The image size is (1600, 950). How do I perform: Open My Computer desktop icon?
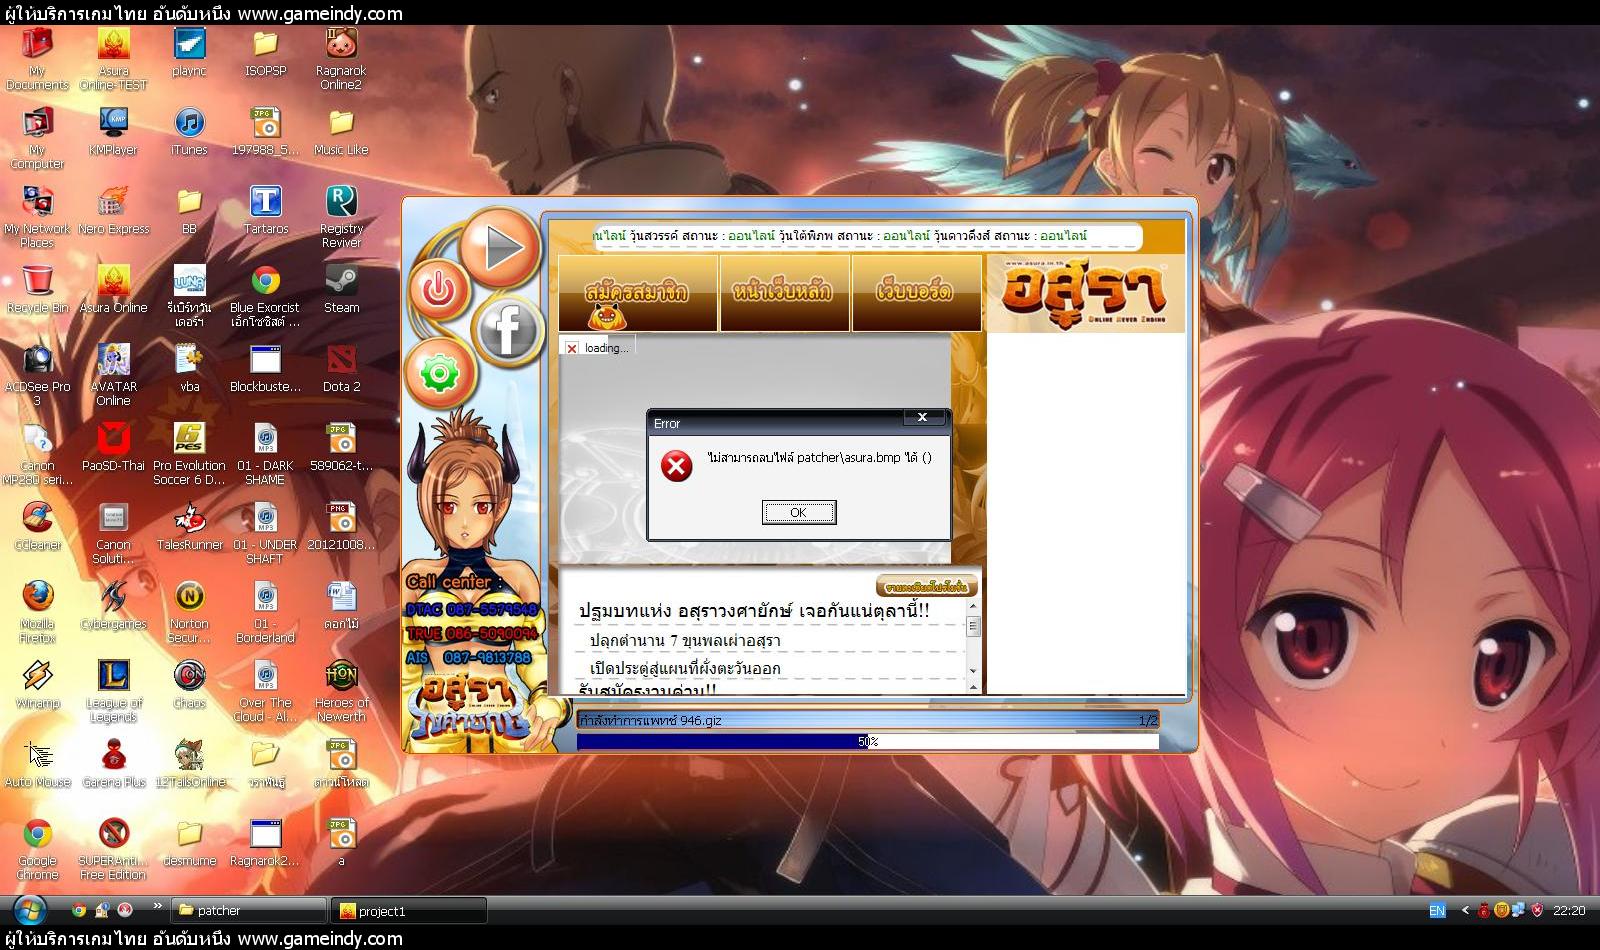(37, 139)
